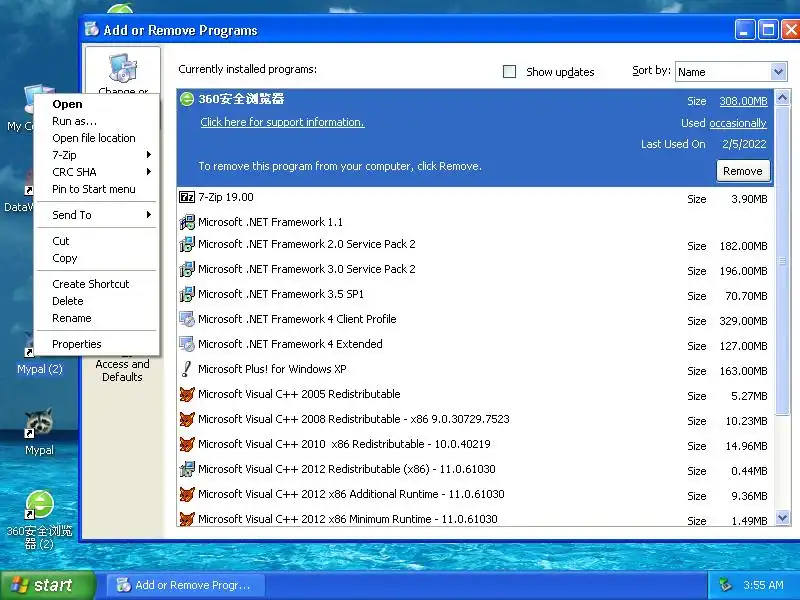Click the Remove button

point(742,171)
